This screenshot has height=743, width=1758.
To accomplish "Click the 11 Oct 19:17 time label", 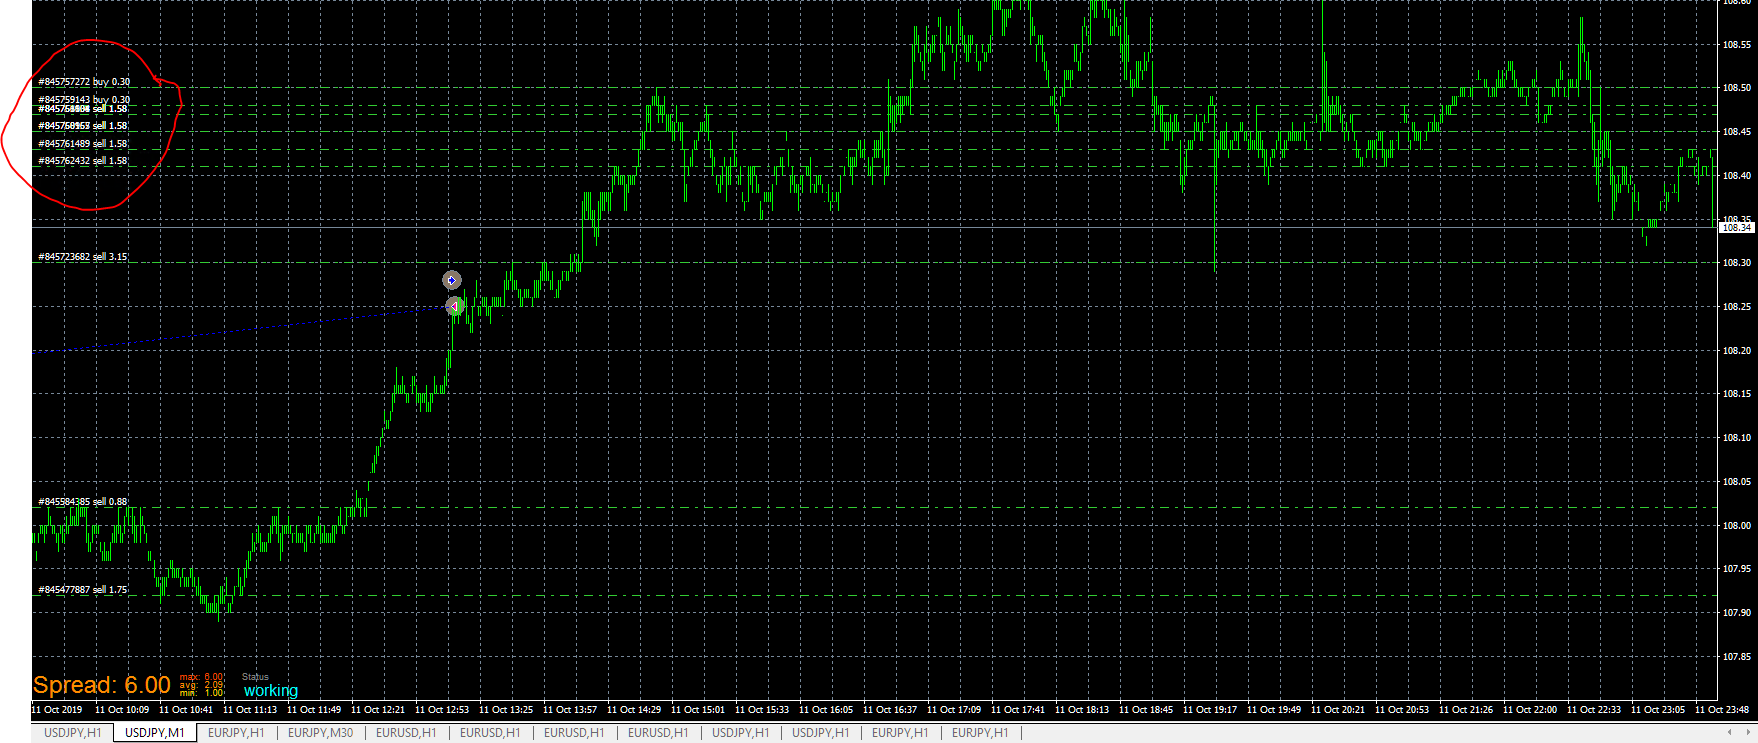I will pyautogui.click(x=1210, y=710).
